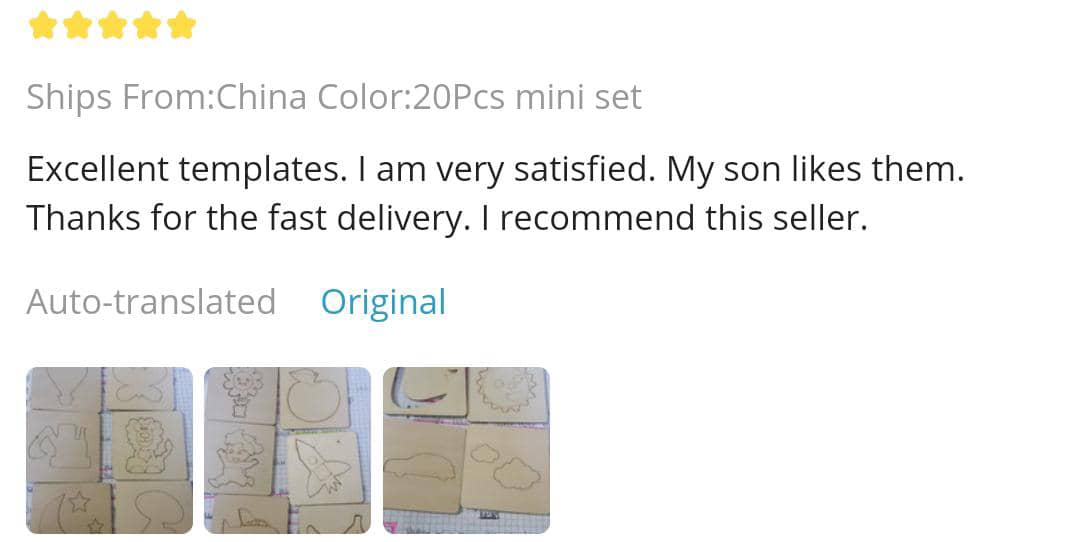Click the fourth yellow rating star

click(x=147, y=25)
